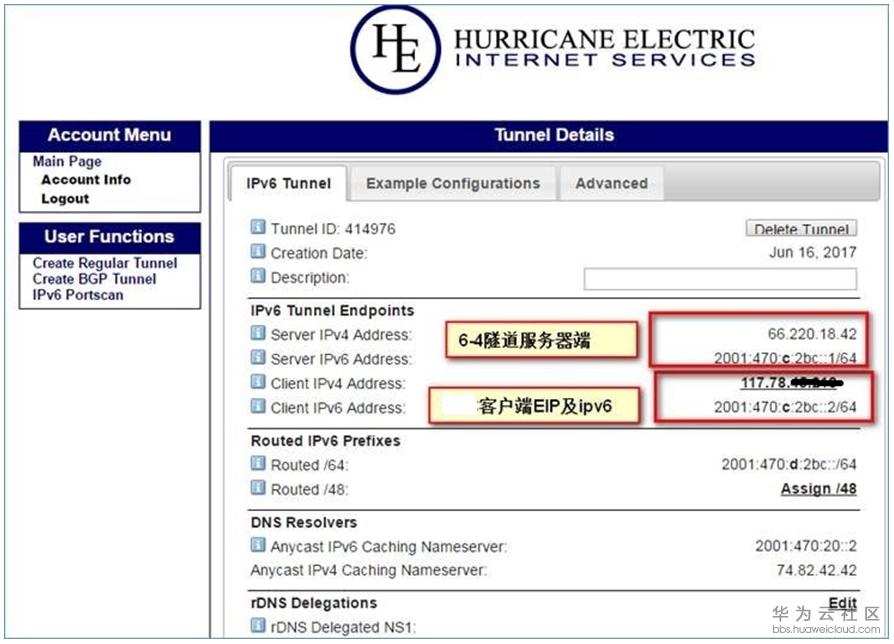Select server IPv4 value 66.220.18.42

(x=812, y=334)
